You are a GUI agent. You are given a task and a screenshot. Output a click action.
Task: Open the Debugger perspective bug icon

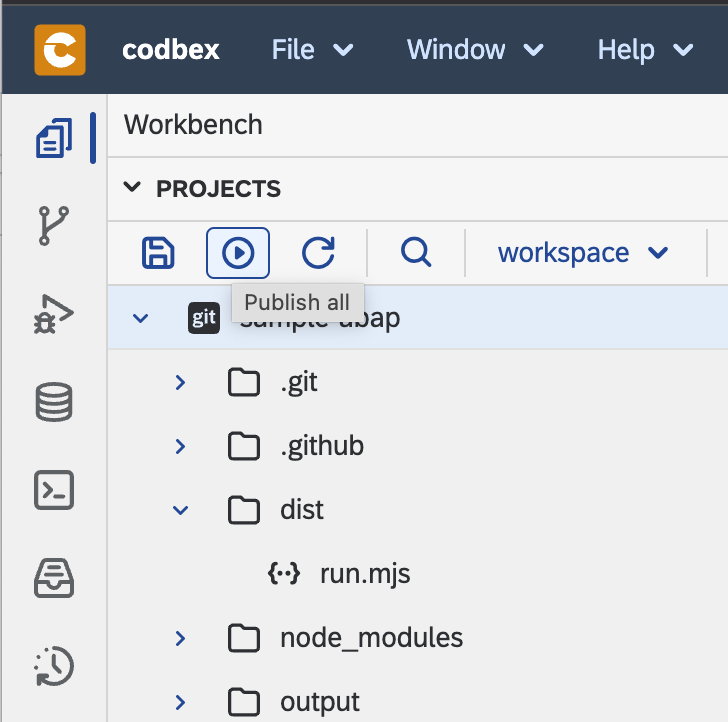coord(54,314)
